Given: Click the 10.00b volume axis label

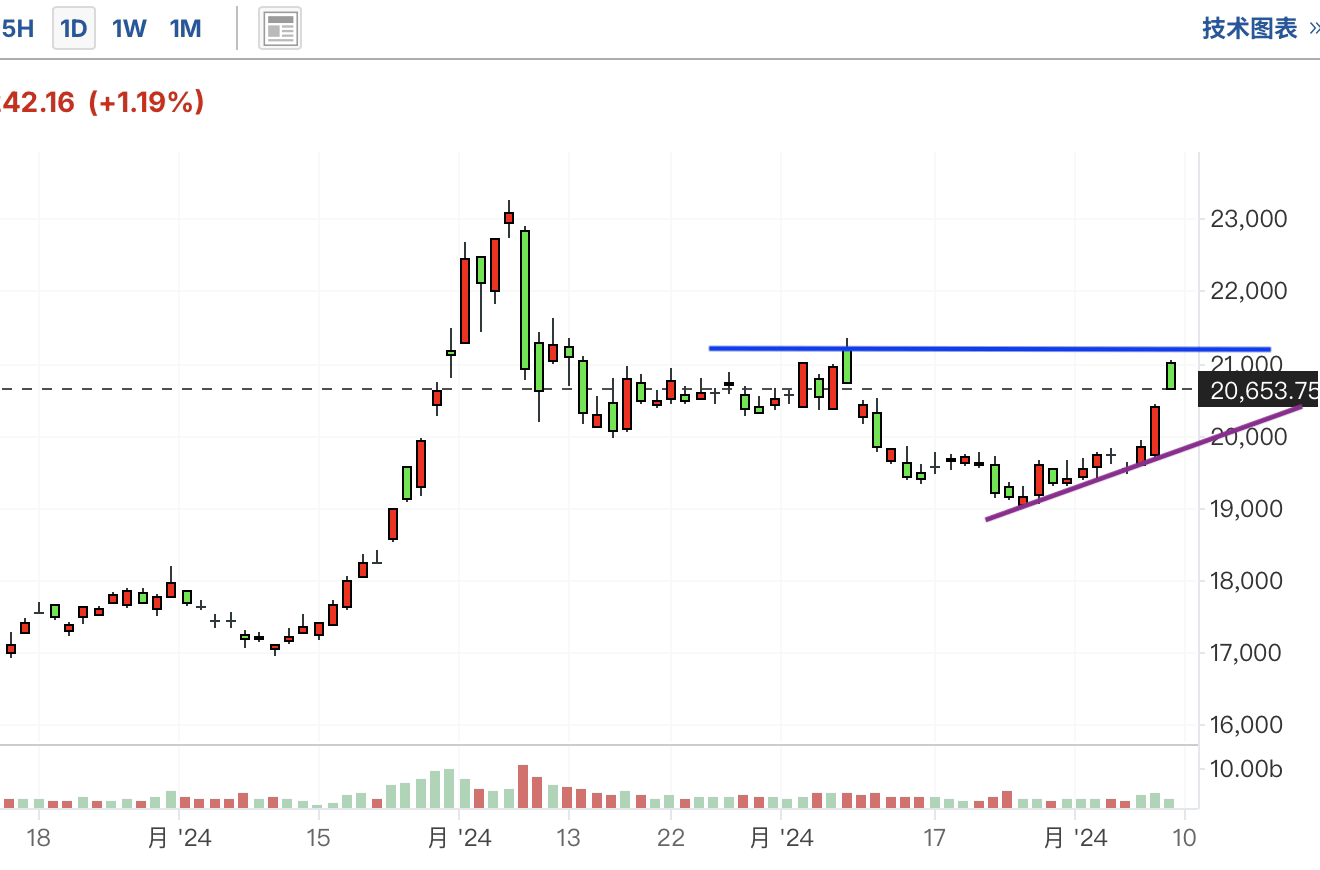Looking at the screenshot, I should tap(1245, 769).
